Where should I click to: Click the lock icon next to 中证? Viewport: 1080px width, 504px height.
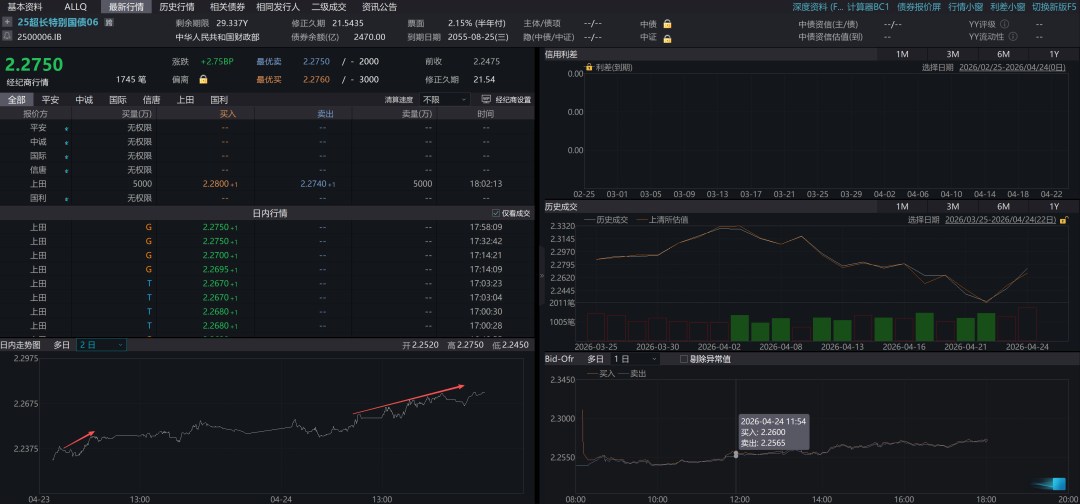pos(667,37)
